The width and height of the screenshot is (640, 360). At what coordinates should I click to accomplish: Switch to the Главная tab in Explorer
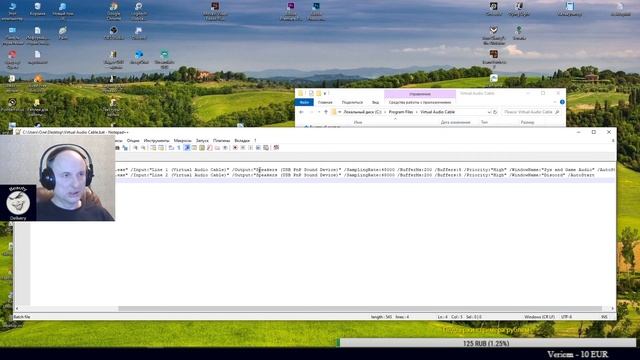tap(325, 102)
